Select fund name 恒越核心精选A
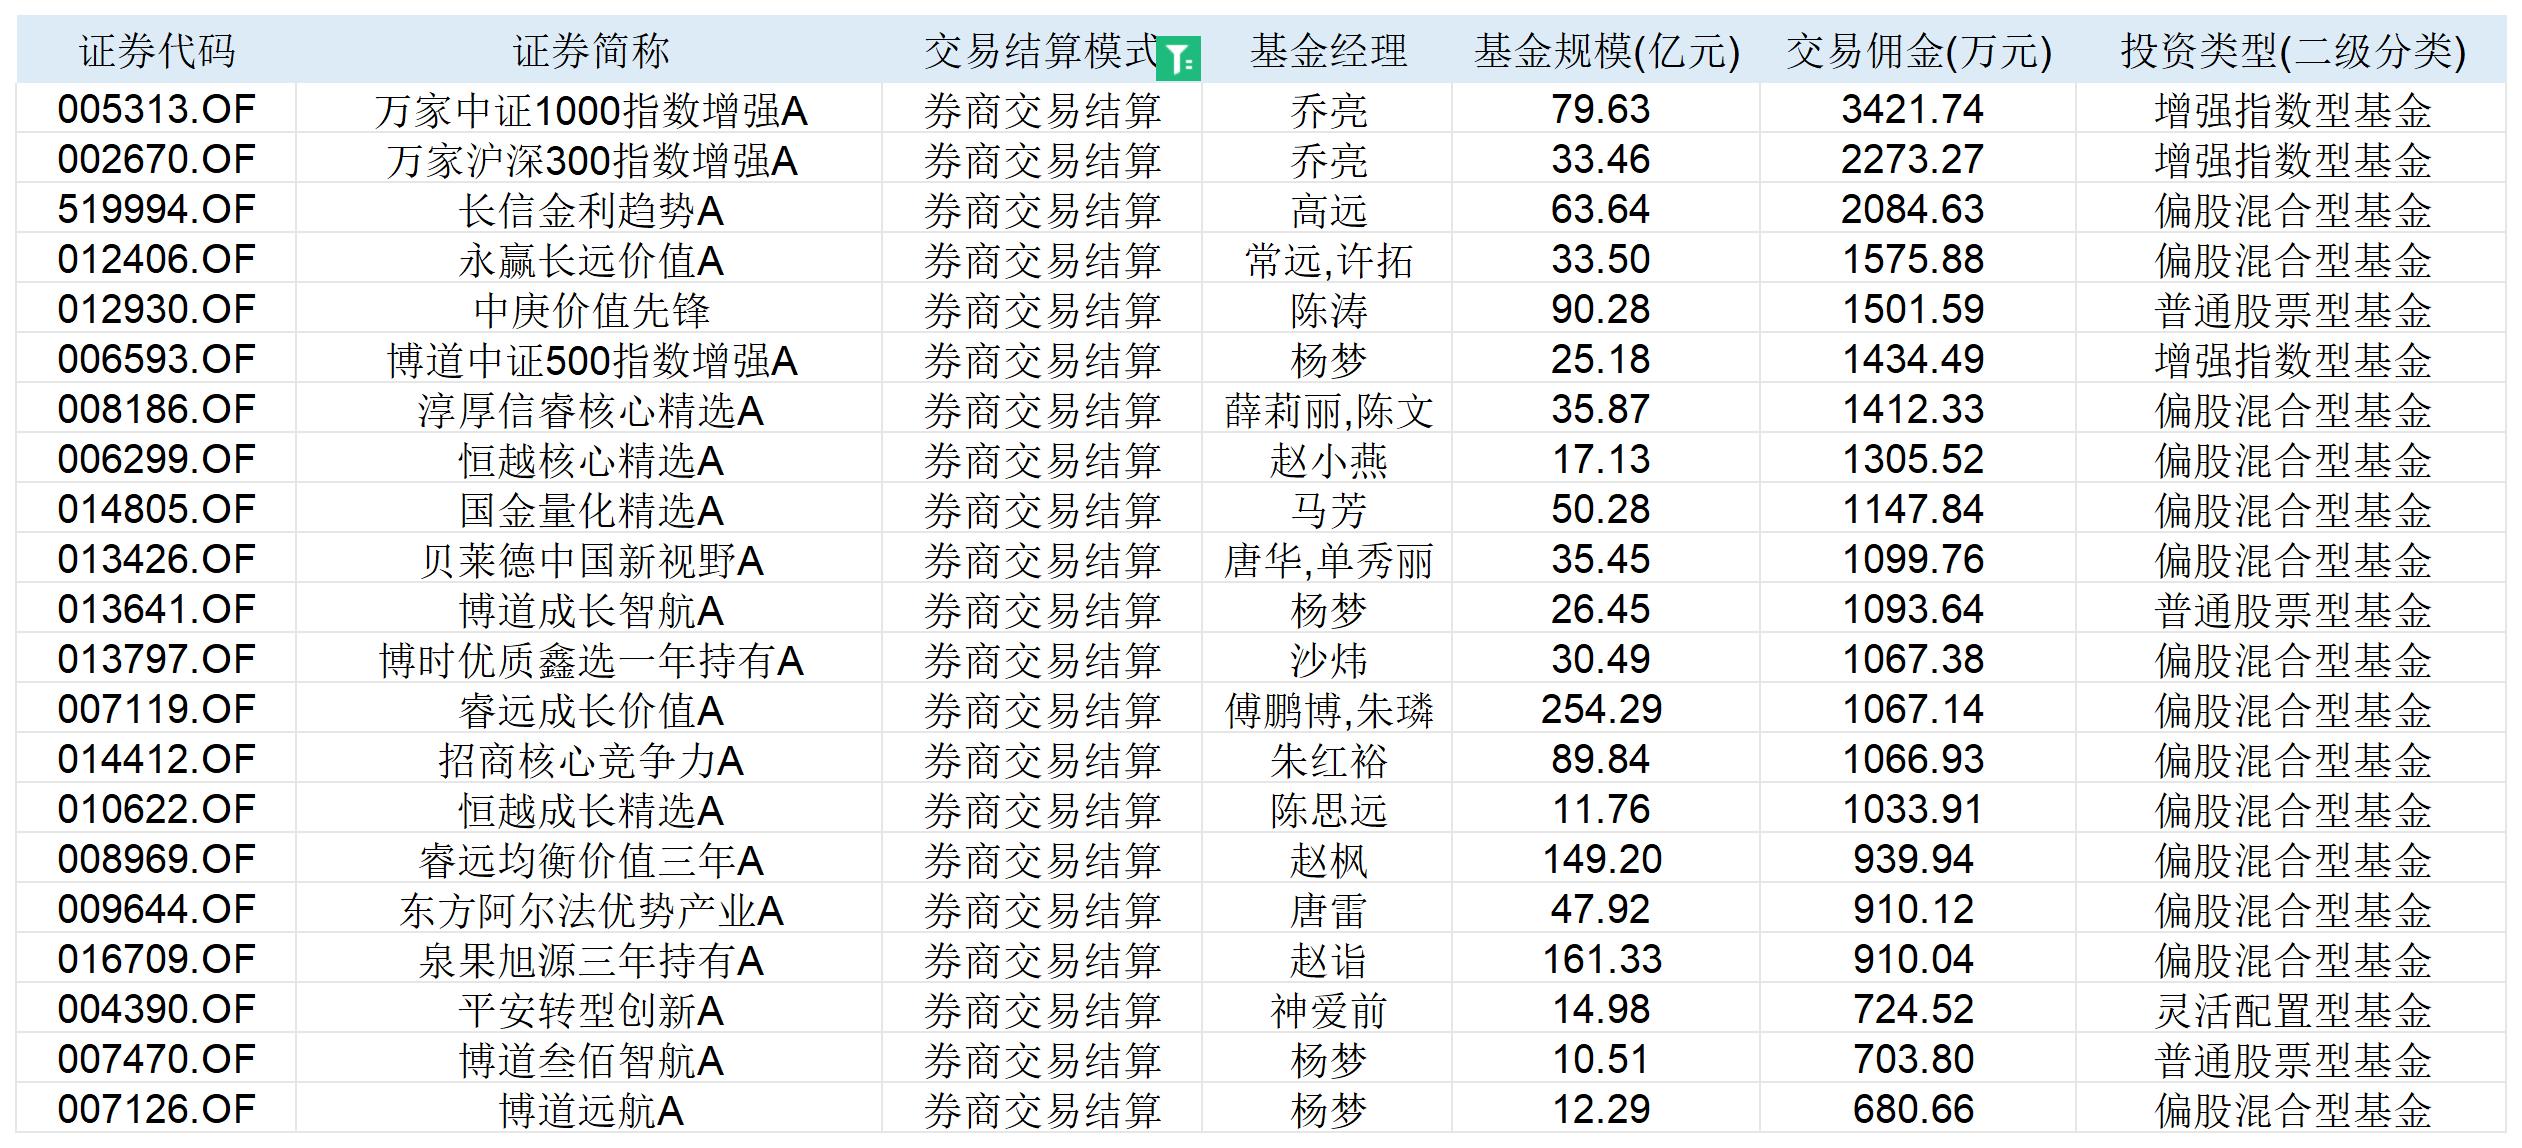 pyautogui.click(x=590, y=460)
